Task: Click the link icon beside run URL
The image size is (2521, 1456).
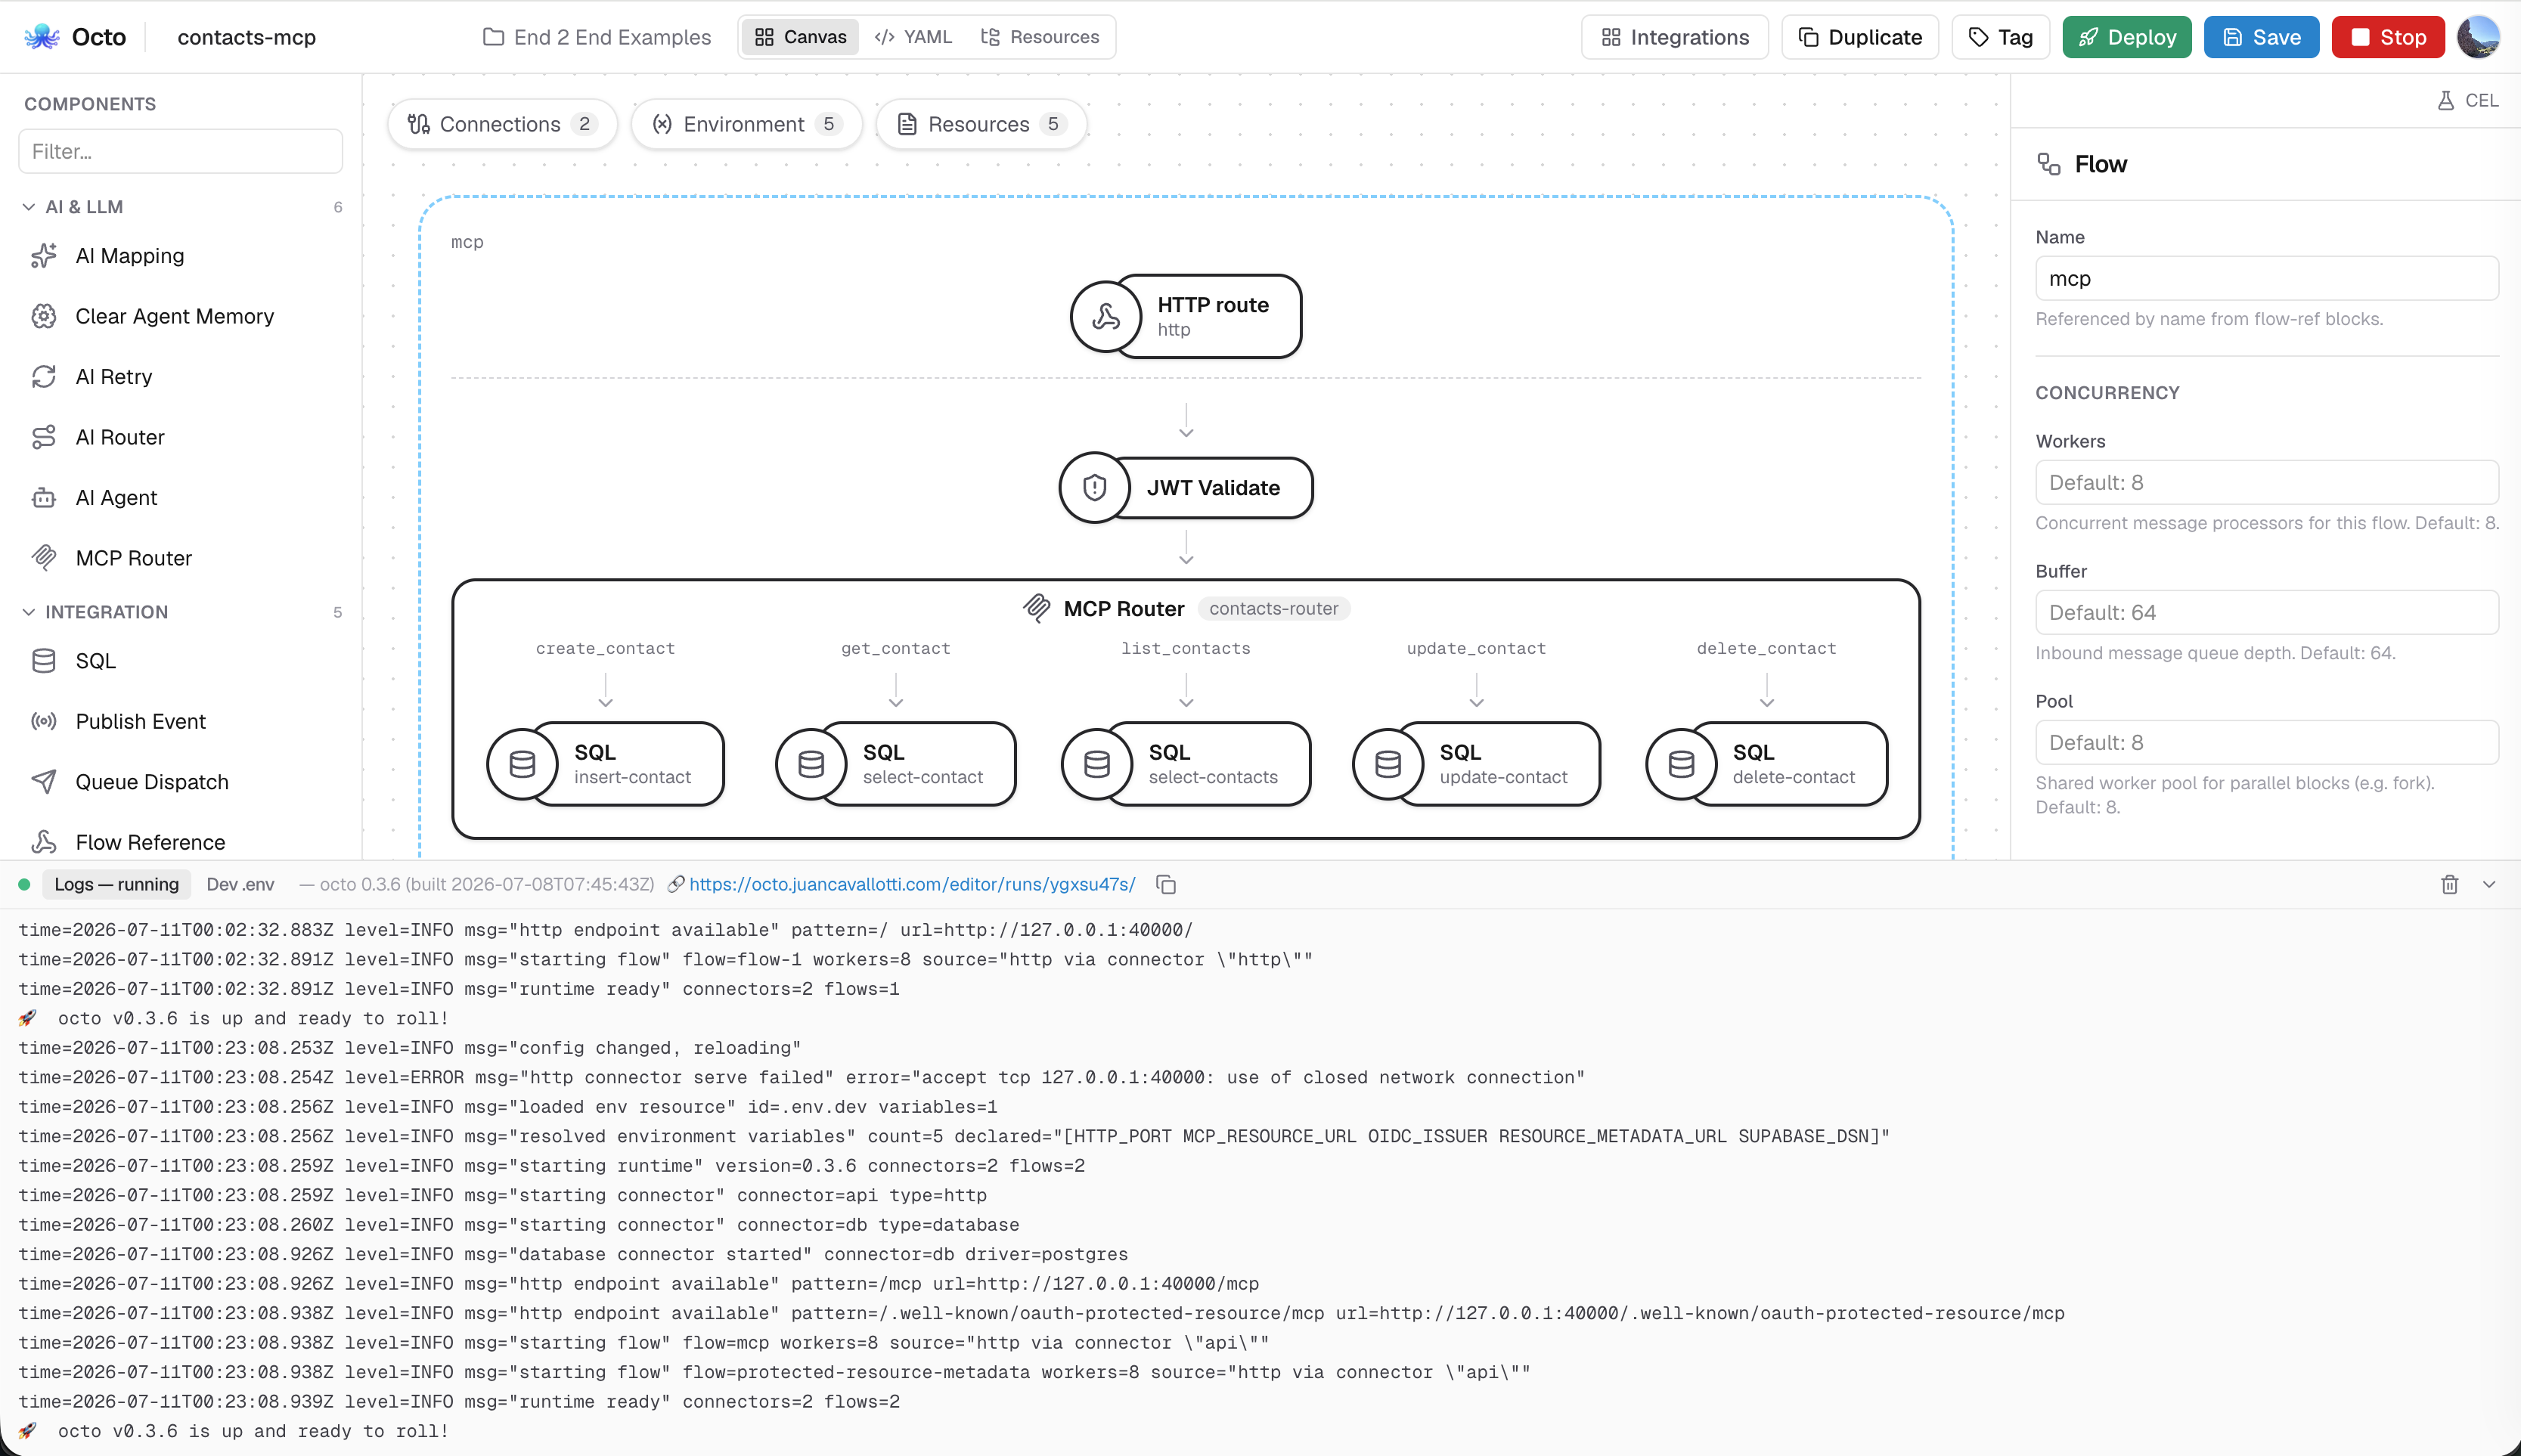Action: coord(676,885)
